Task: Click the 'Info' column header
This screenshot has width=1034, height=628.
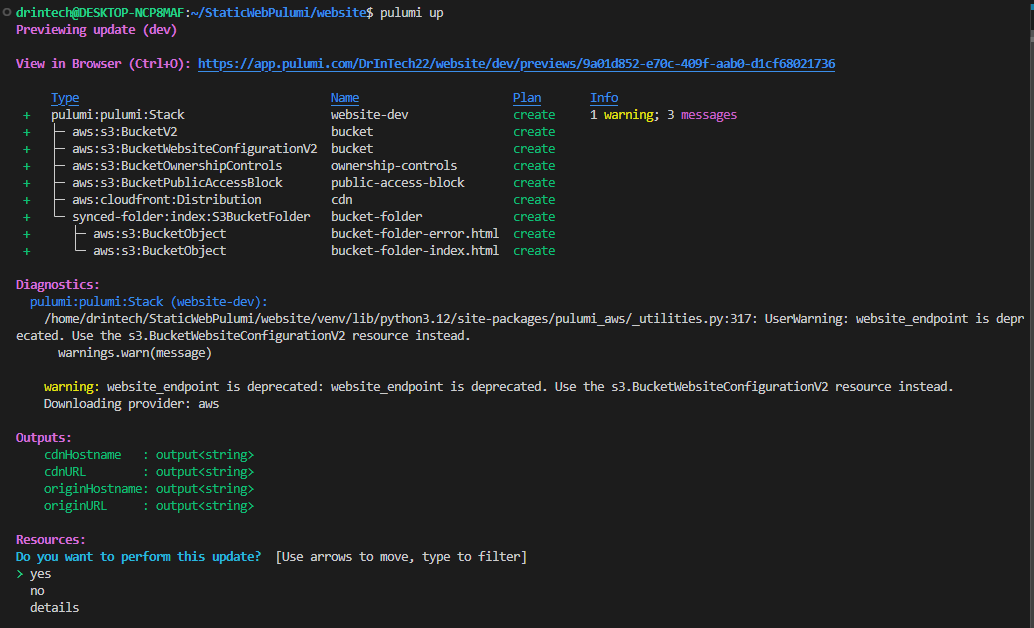Action: (604, 98)
